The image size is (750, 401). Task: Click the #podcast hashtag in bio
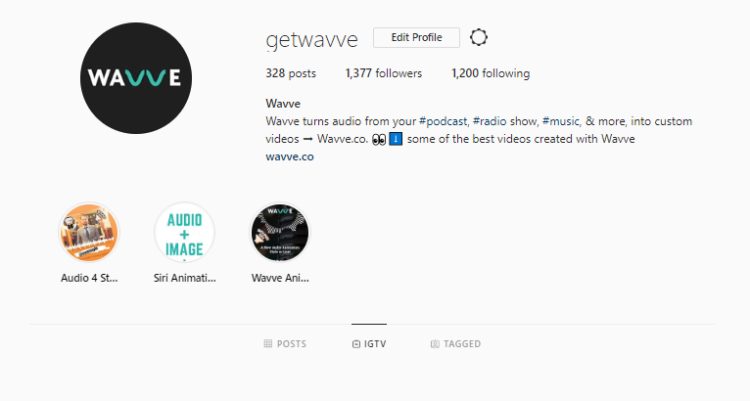(x=443, y=121)
